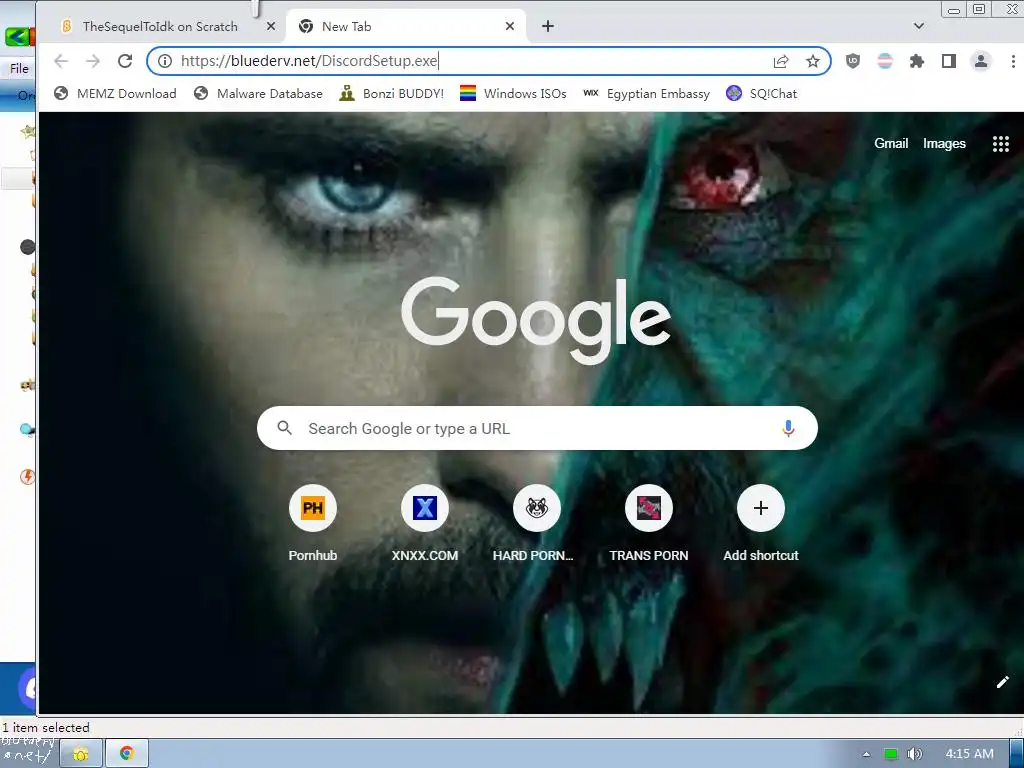Open the MEMZ Download bookmark

point(116,93)
